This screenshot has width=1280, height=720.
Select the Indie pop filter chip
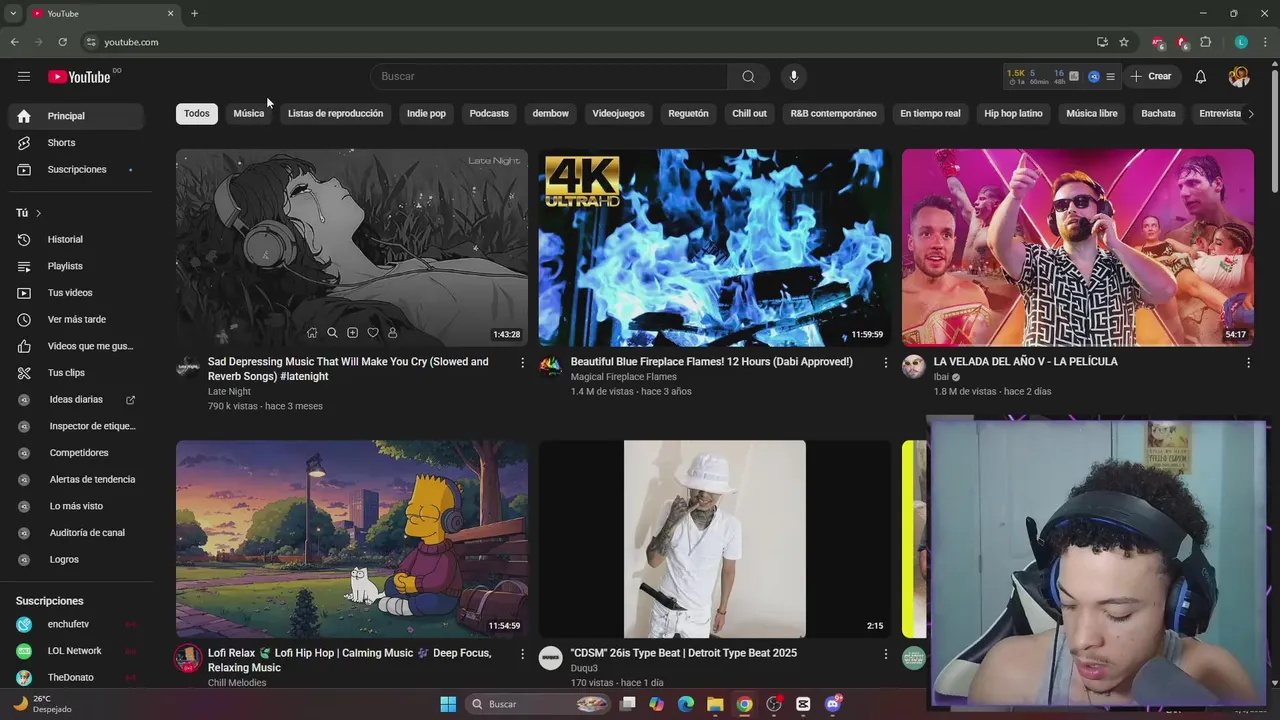tap(426, 113)
